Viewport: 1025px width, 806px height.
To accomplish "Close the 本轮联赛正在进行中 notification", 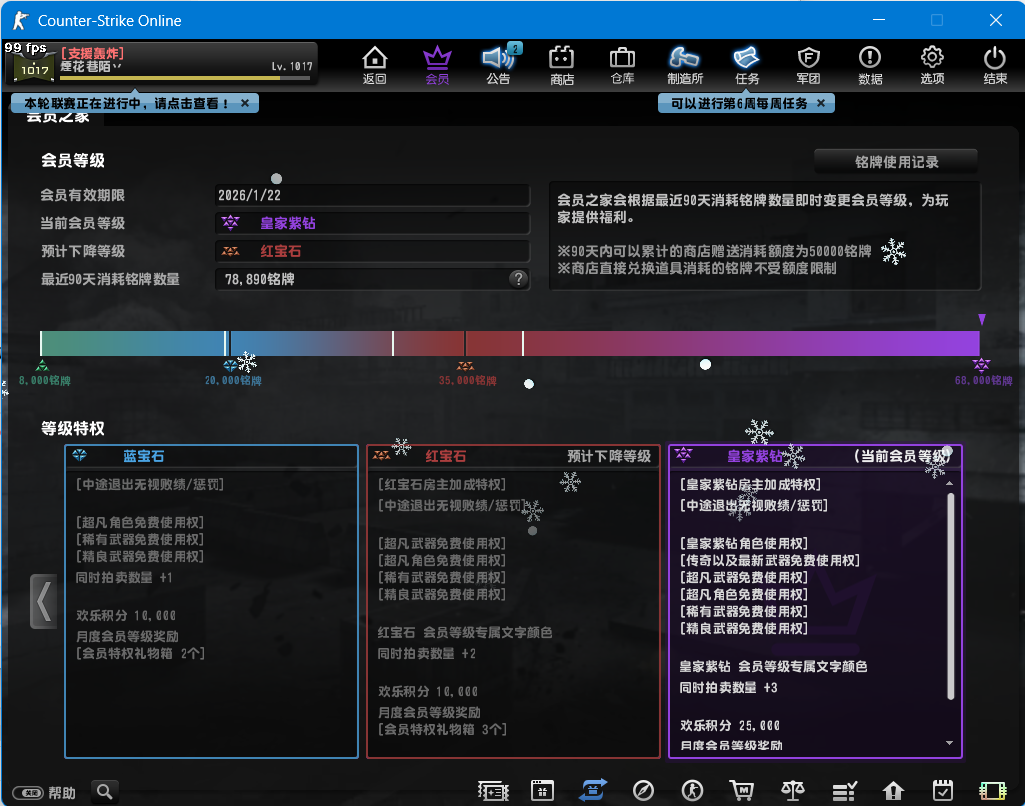I will (x=246, y=103).
